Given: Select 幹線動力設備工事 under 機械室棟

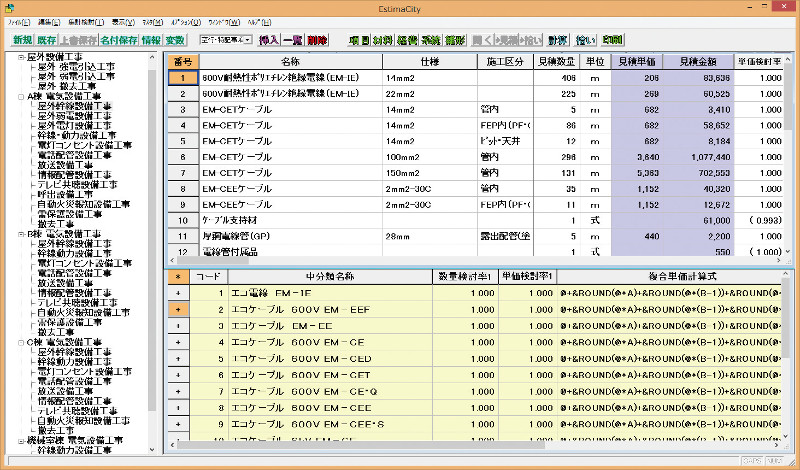Looking at the screenshot, I should tap(74, 451).
